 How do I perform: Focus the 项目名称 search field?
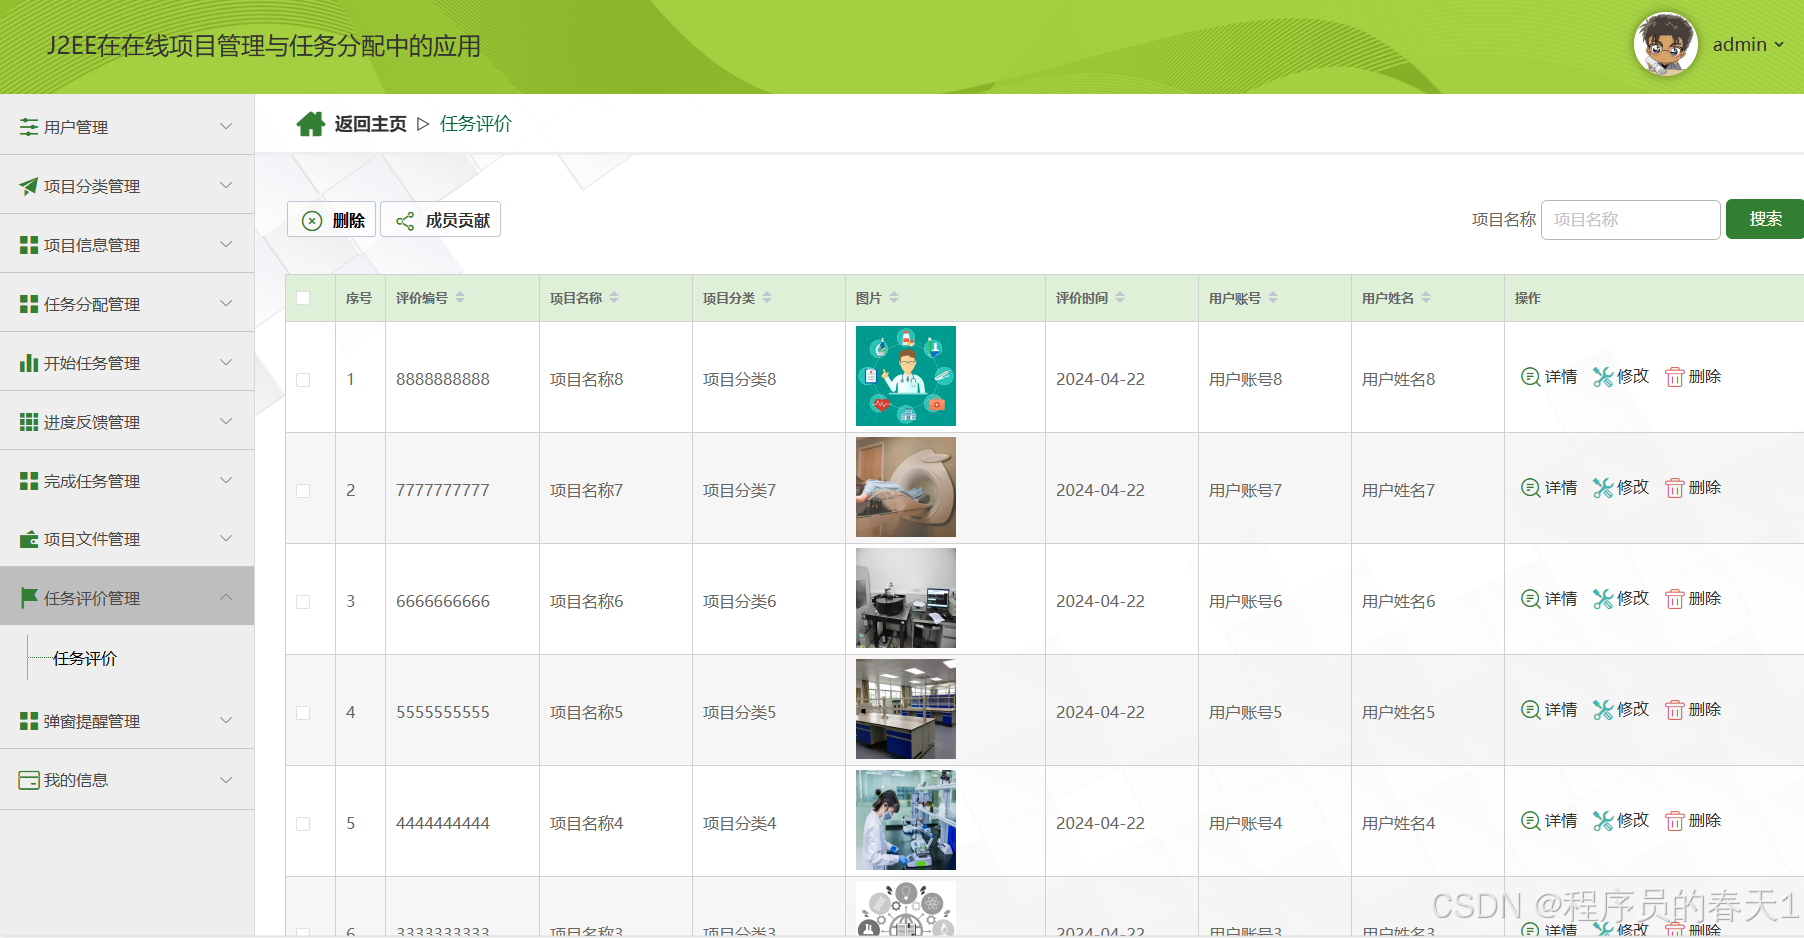[1631, 219]
